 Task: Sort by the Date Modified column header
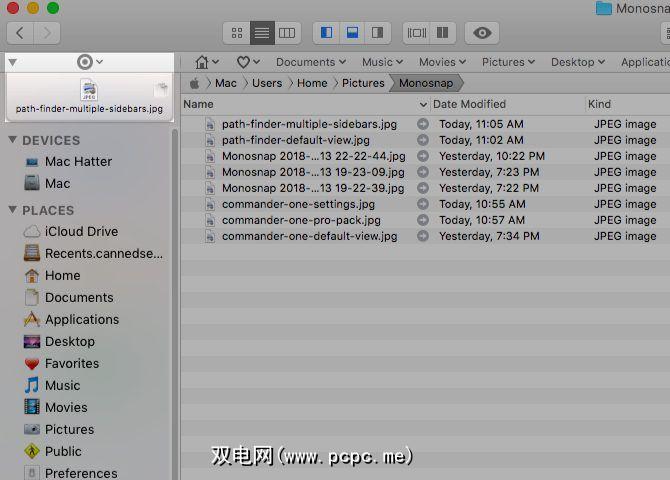click(x=469, y=104)
